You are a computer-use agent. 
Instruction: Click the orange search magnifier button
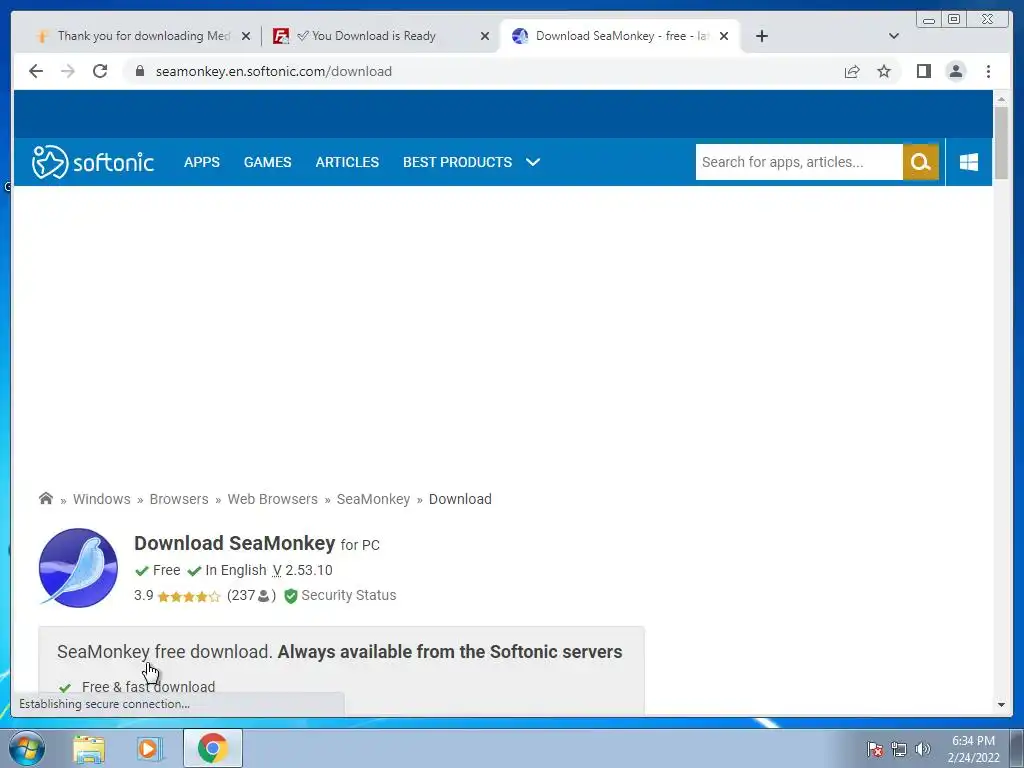pos(921,162)
